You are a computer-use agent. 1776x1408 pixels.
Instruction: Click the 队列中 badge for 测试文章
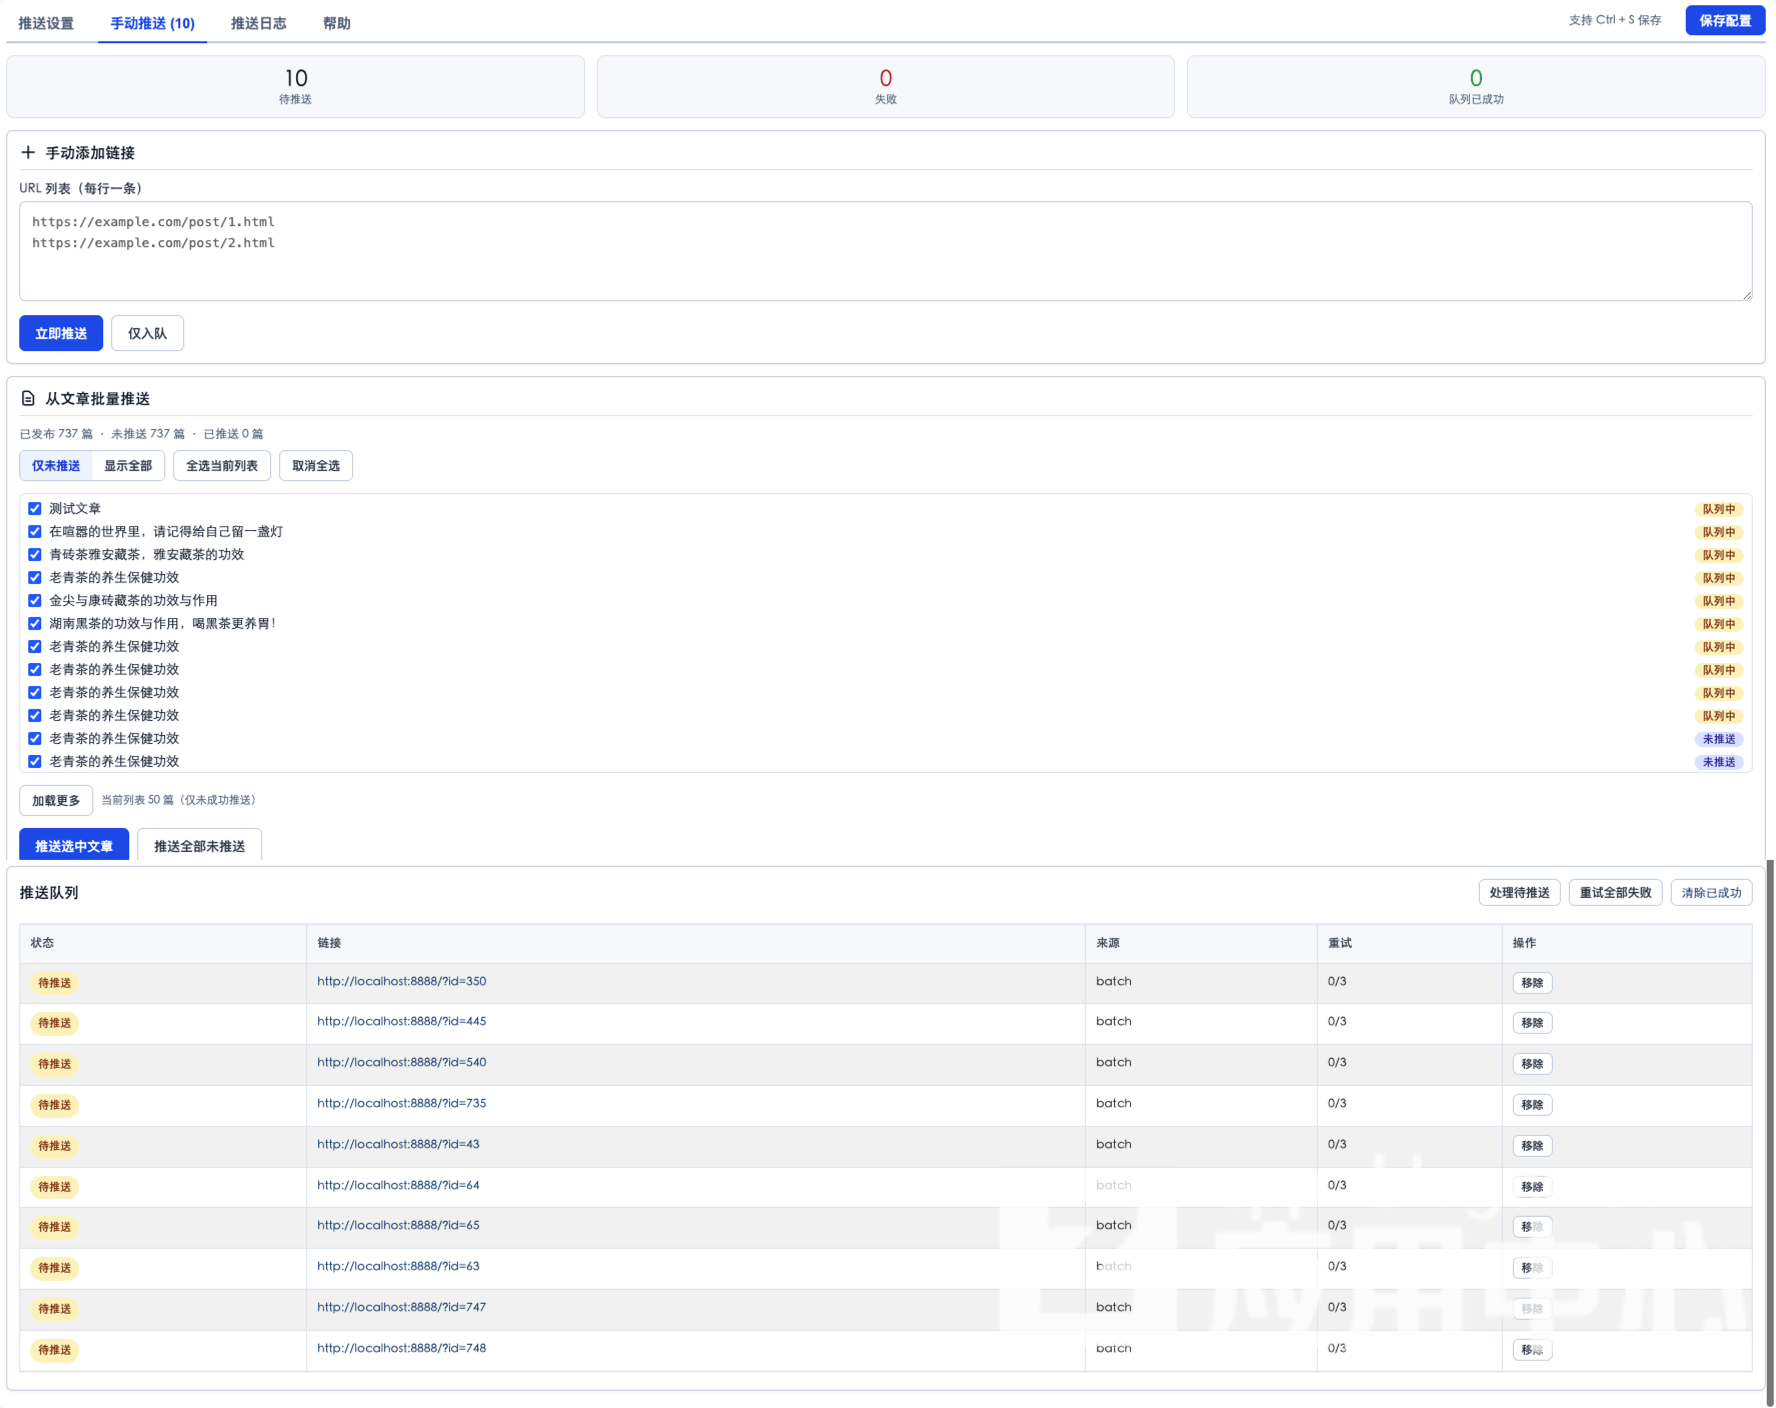tap(1719, 509)
